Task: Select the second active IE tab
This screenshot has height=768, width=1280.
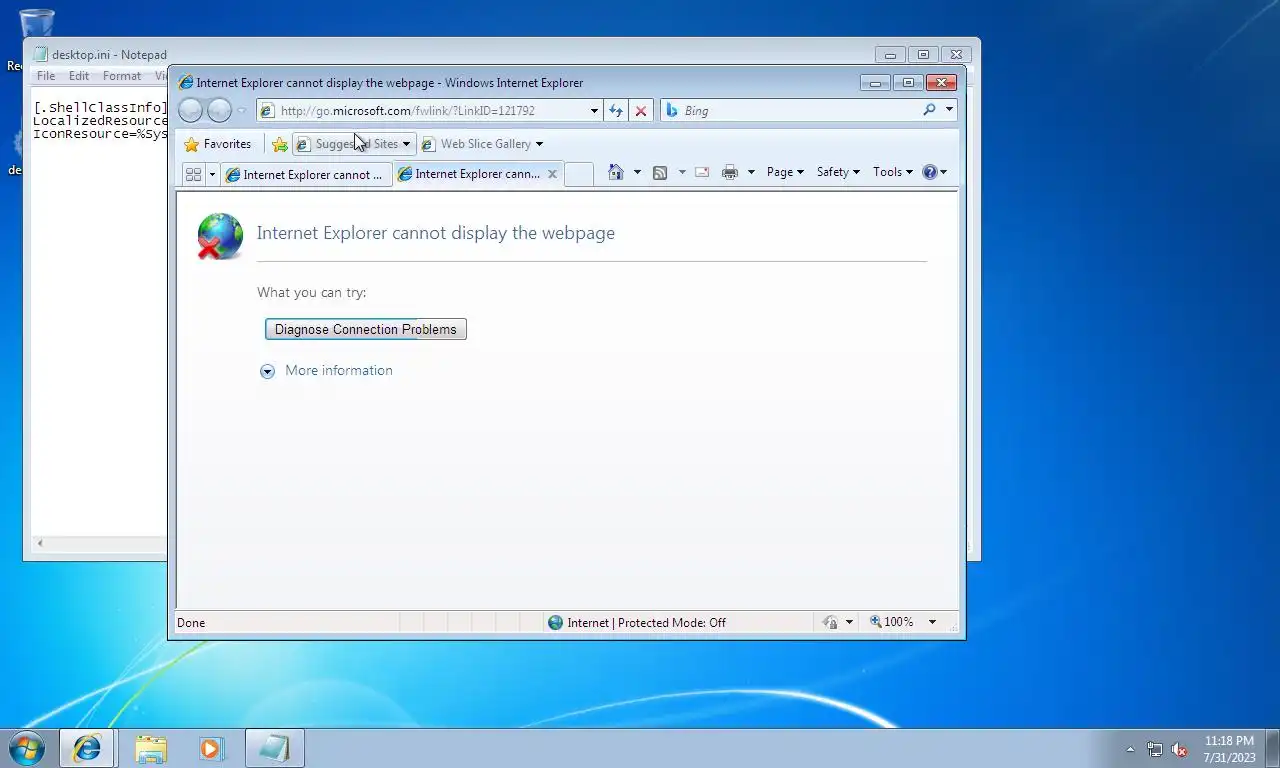Action: tap(470, 174)
